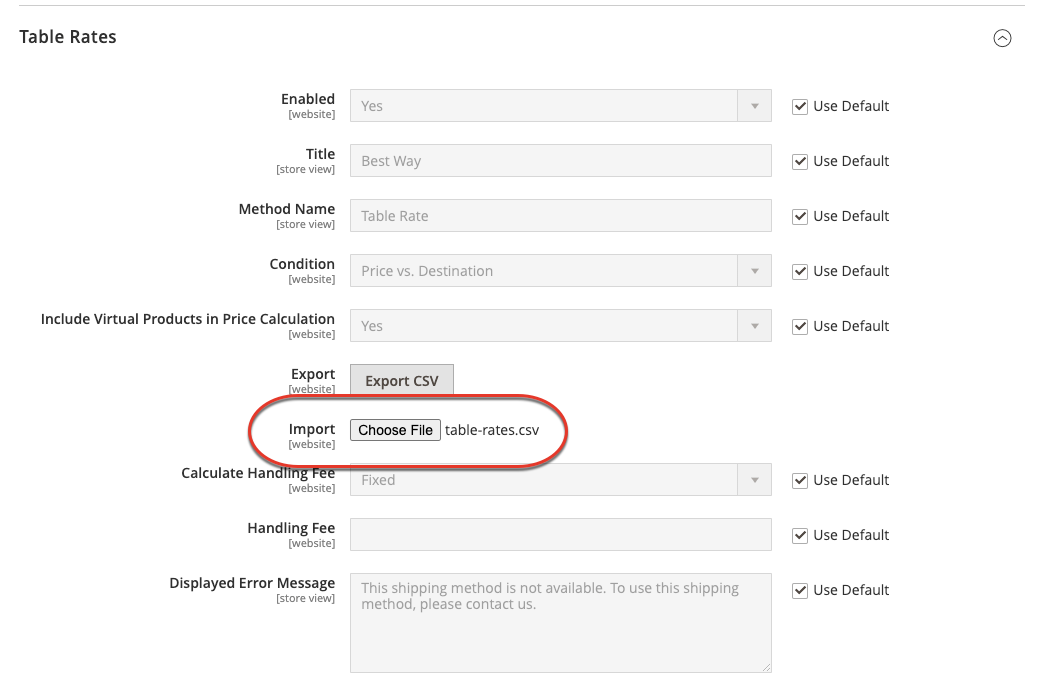Click the Title input field
This screenshot has height=691, width=1047.
pyautogui.click(x=560, y=161)
